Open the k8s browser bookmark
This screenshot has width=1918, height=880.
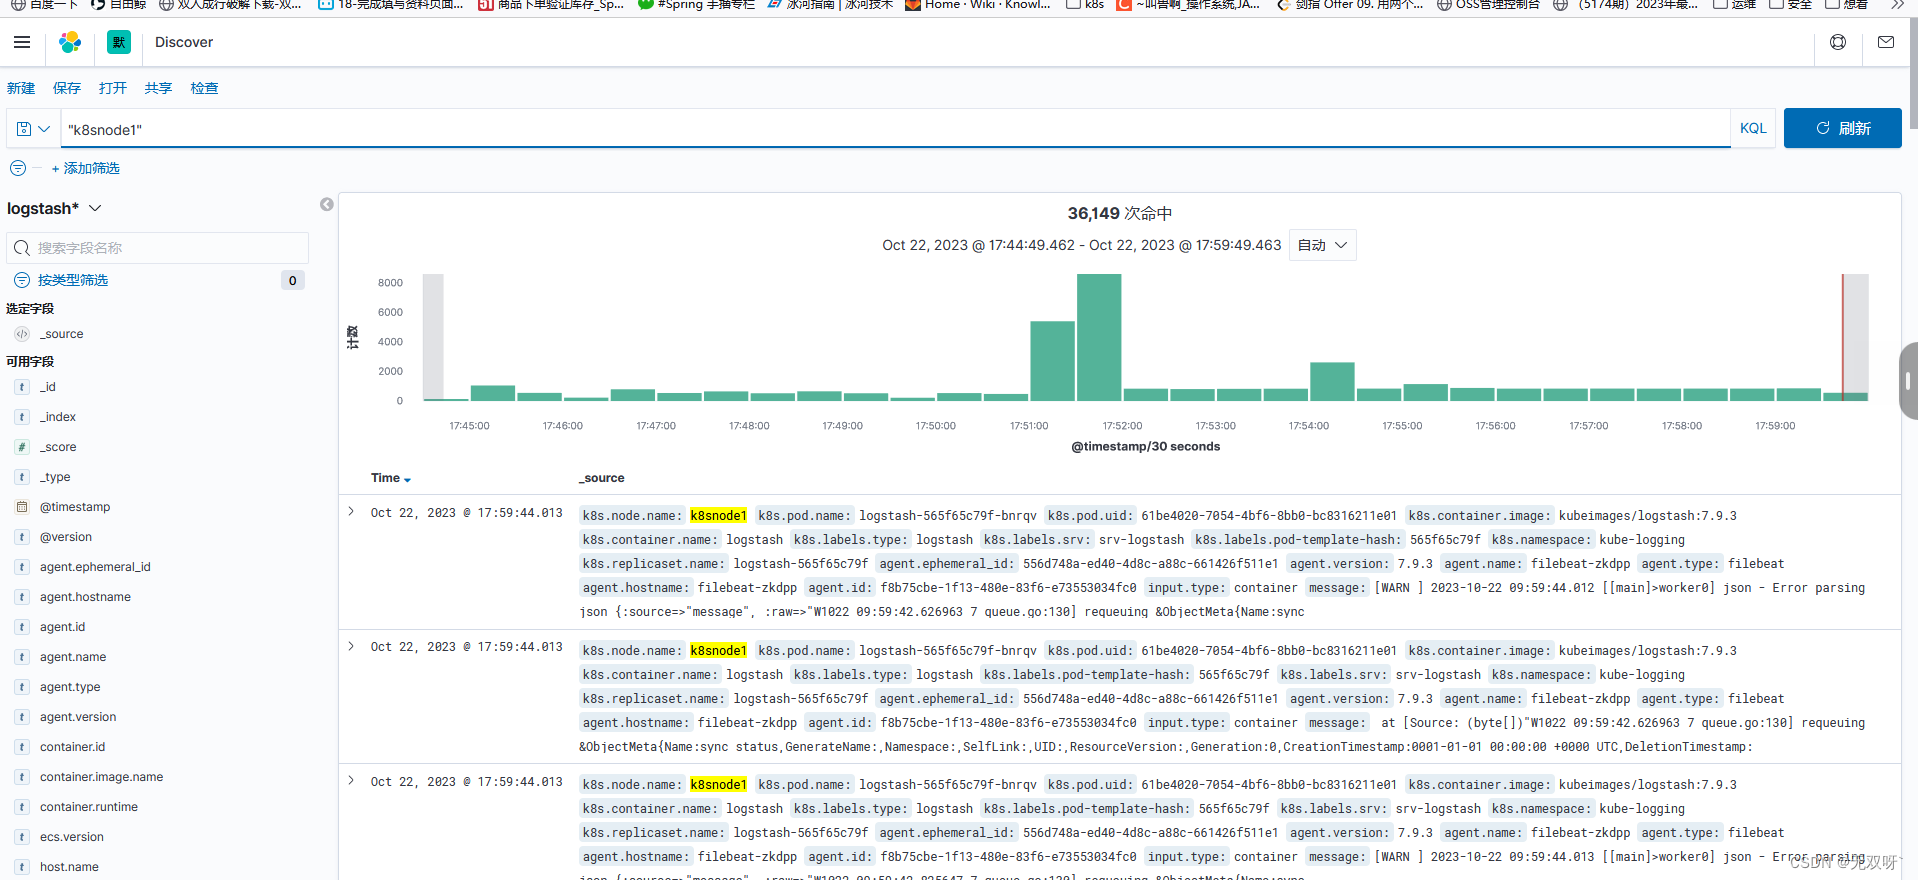(x=1085, y=4)
